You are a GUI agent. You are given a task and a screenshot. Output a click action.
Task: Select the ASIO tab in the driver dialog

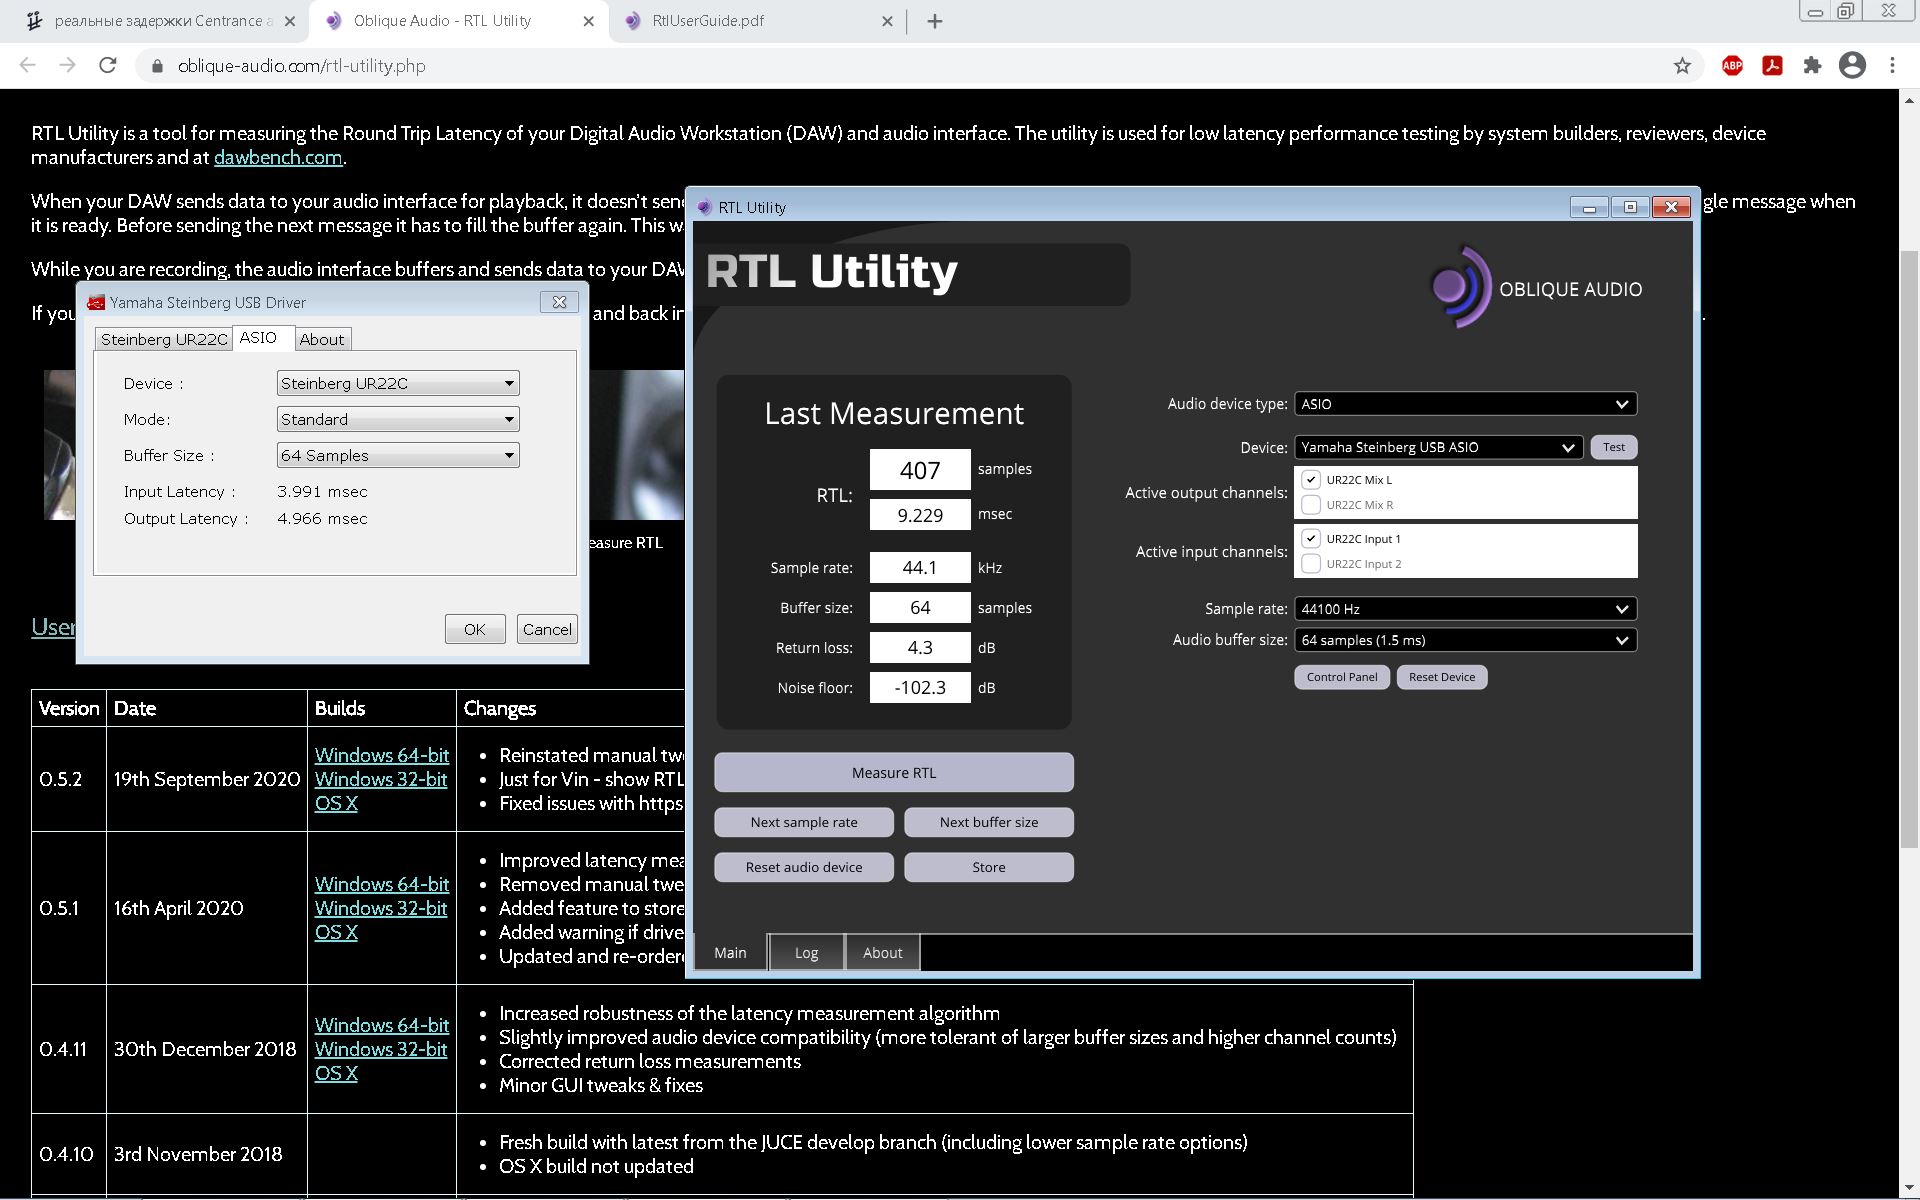(x=263, y=338)
